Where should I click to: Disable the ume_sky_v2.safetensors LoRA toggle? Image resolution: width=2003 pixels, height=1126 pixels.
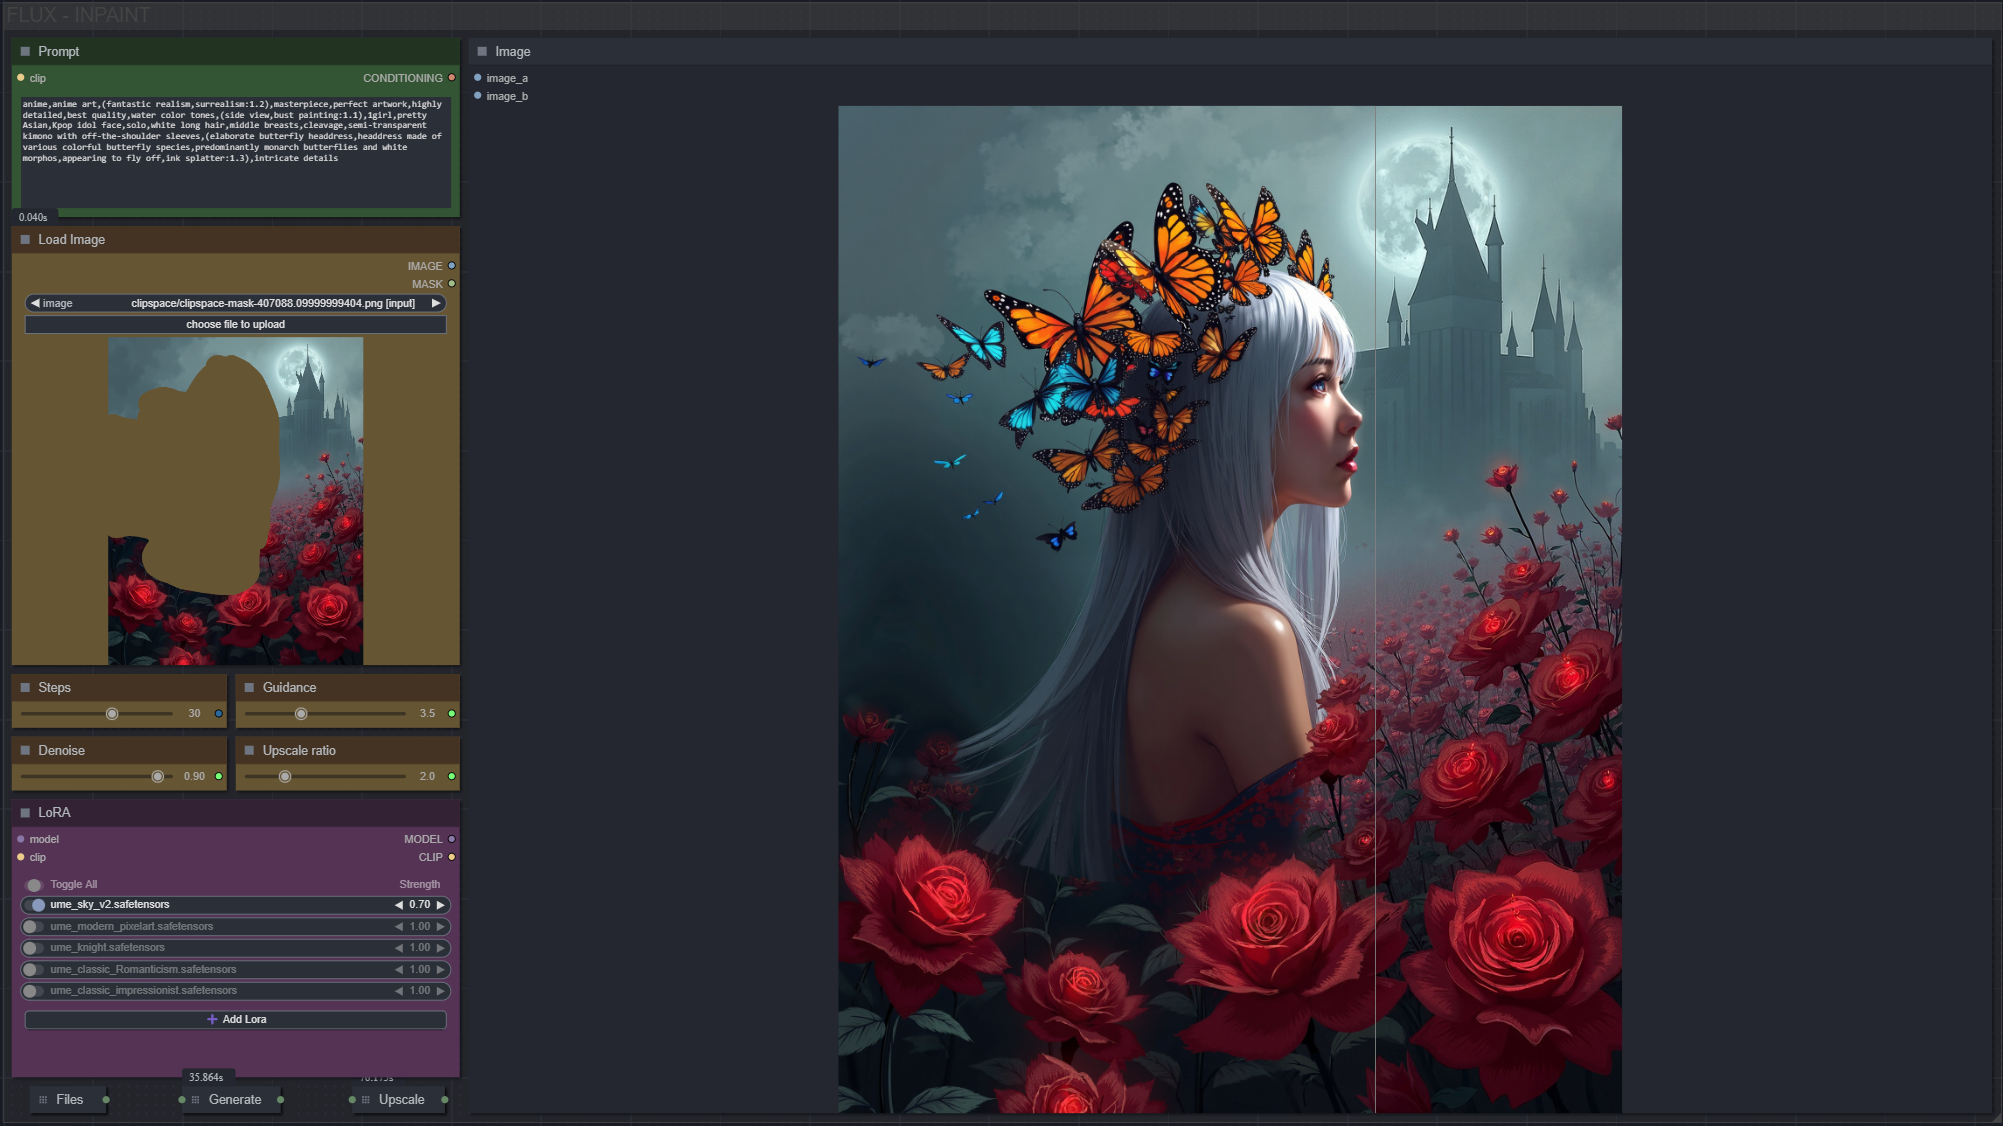[x=36, y=905]
